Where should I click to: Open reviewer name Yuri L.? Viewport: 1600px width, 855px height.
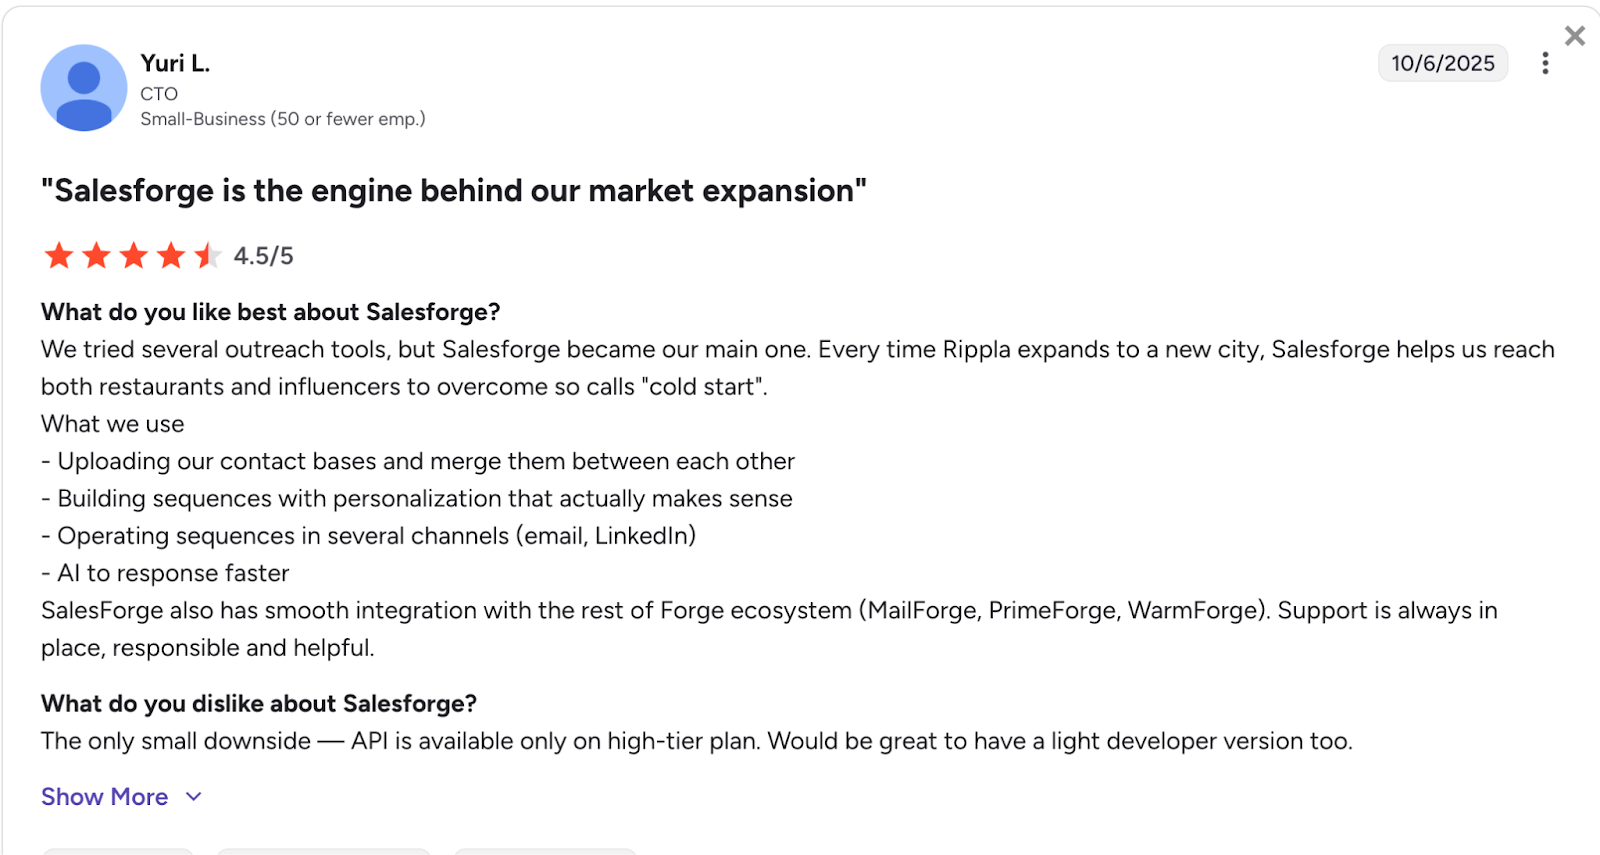click(175, 64)
